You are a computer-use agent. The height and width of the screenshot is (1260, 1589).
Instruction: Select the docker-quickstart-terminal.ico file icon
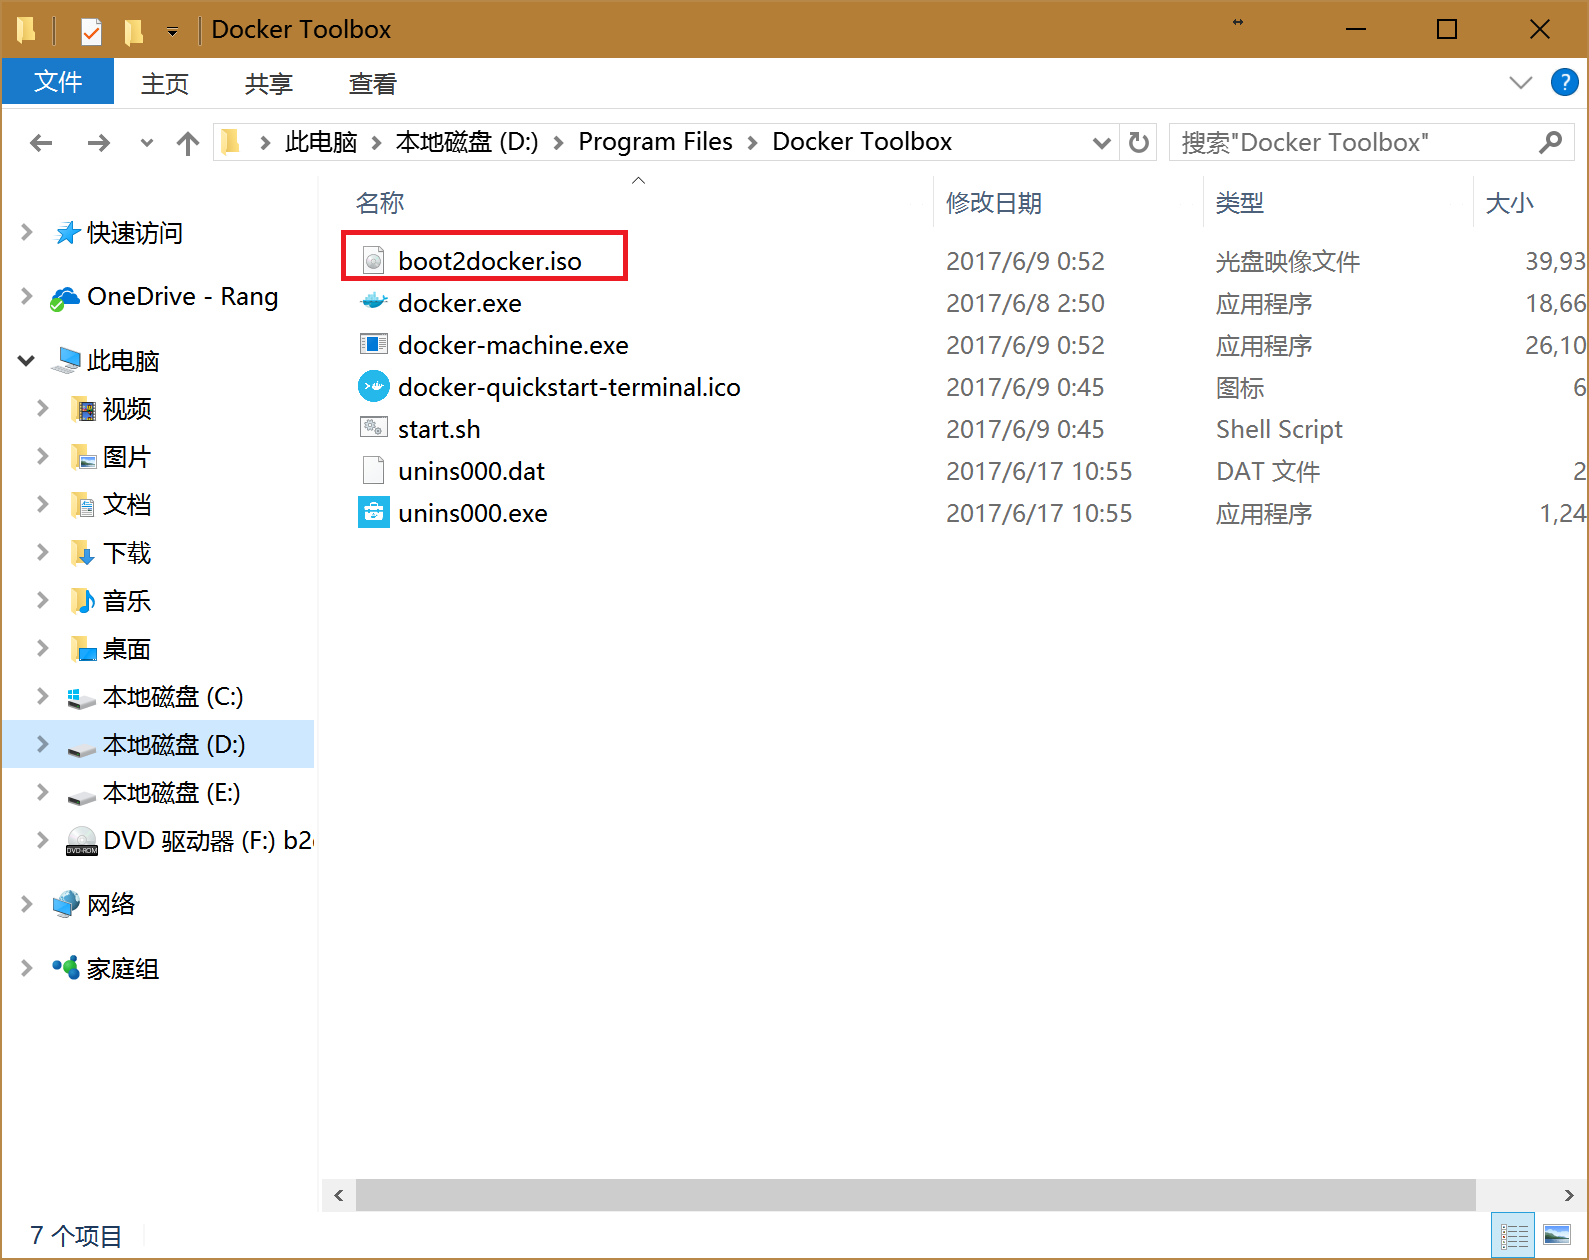[x=373, y=386]
